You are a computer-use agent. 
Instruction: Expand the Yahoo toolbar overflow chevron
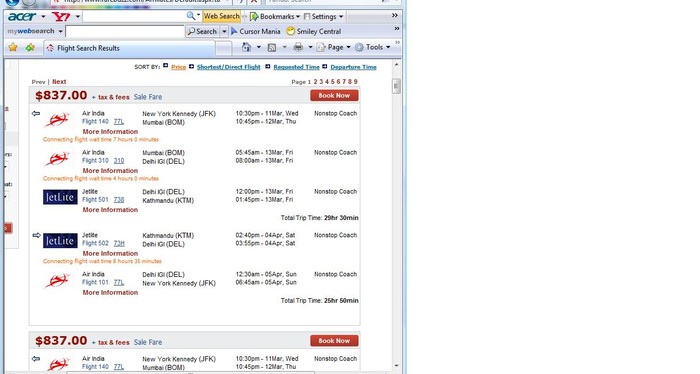pyautogui.click(x=395, y=16)
